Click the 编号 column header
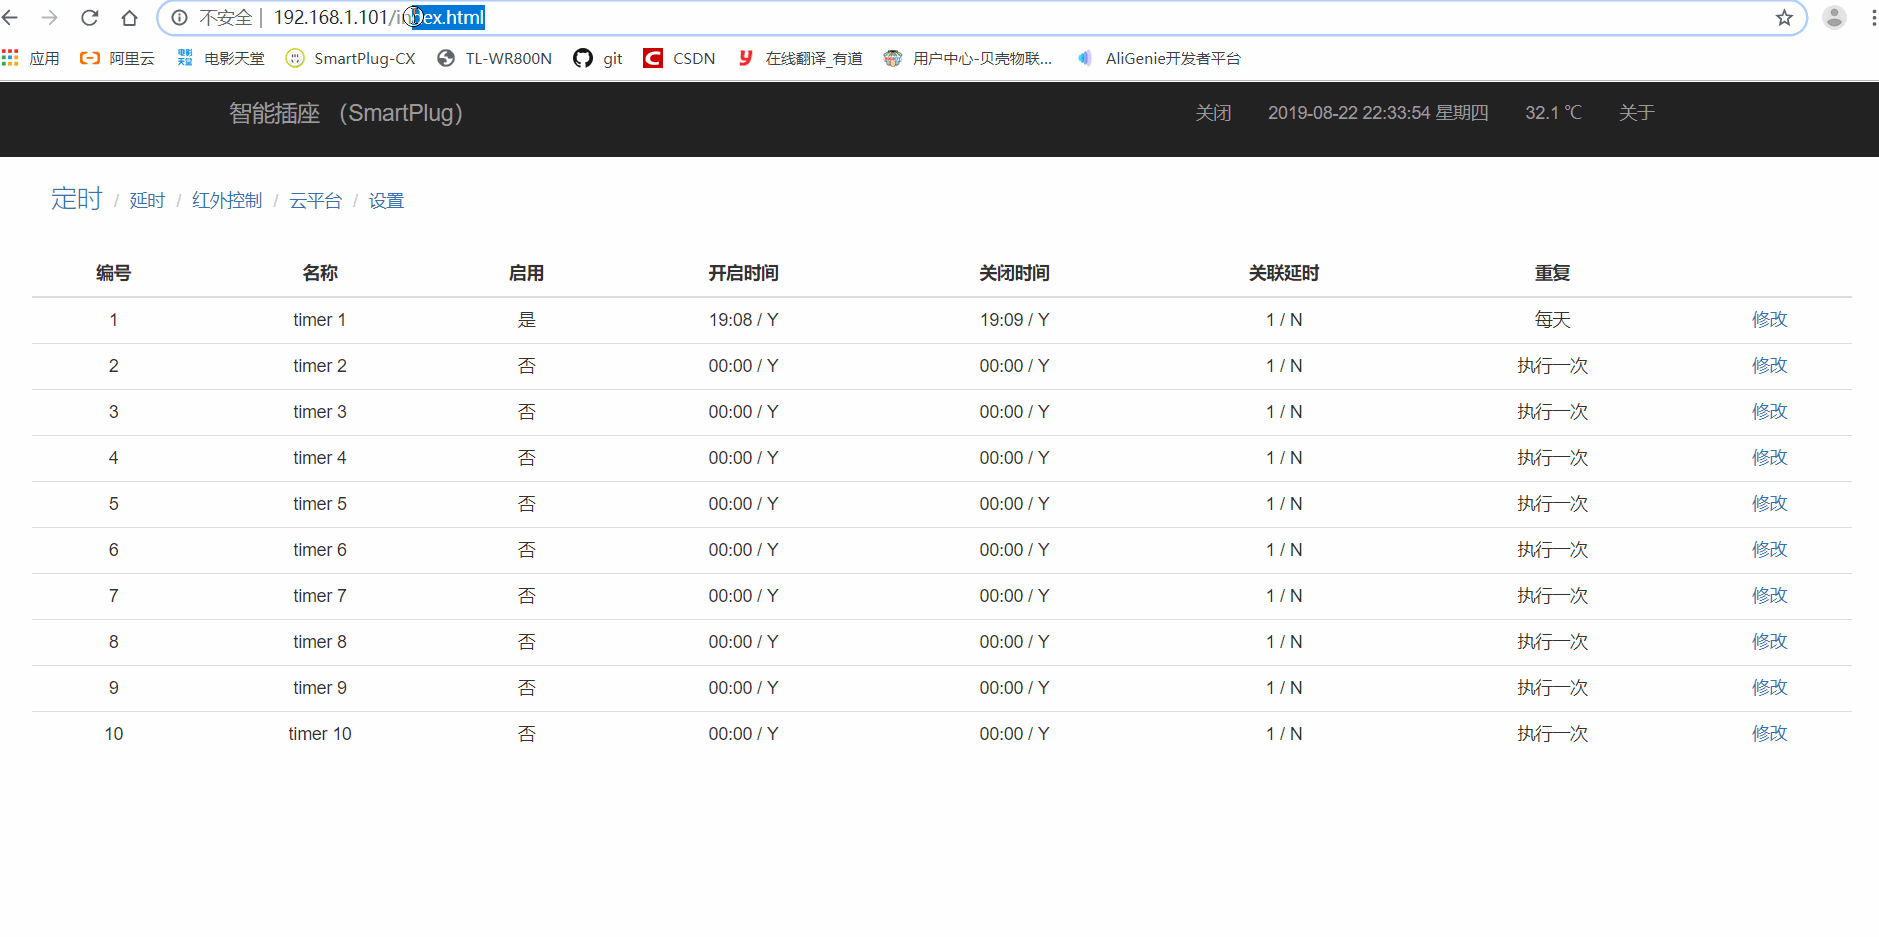1879x937 pixels. click(x=113, y=273)
